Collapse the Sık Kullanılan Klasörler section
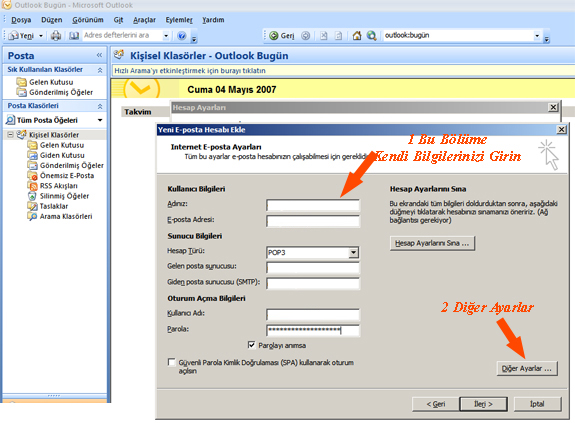575x423 pixels. [x=100, y=70]
